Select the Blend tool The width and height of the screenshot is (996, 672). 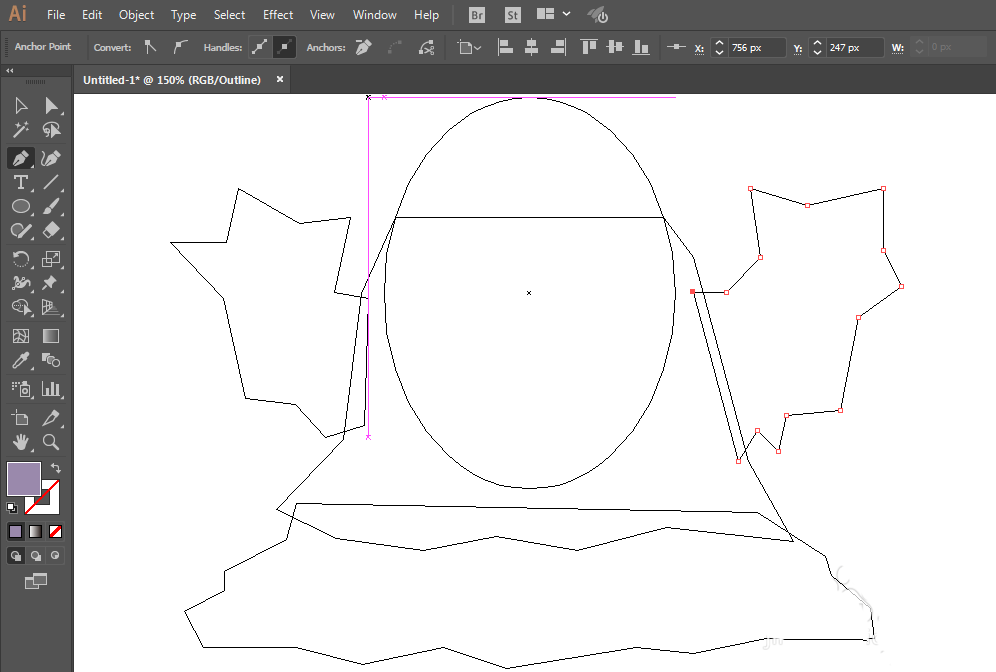[x=51, y=361]
